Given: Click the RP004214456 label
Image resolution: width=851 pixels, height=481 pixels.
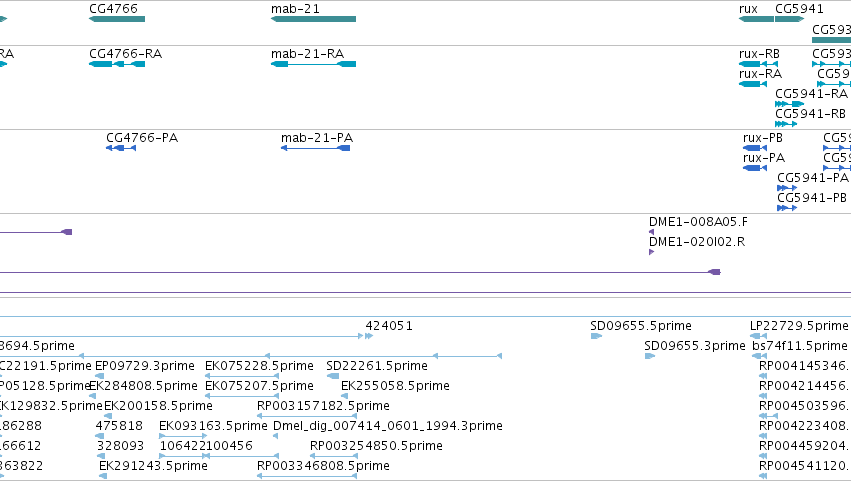Looking at the screenshot, I should click(803, 386).
